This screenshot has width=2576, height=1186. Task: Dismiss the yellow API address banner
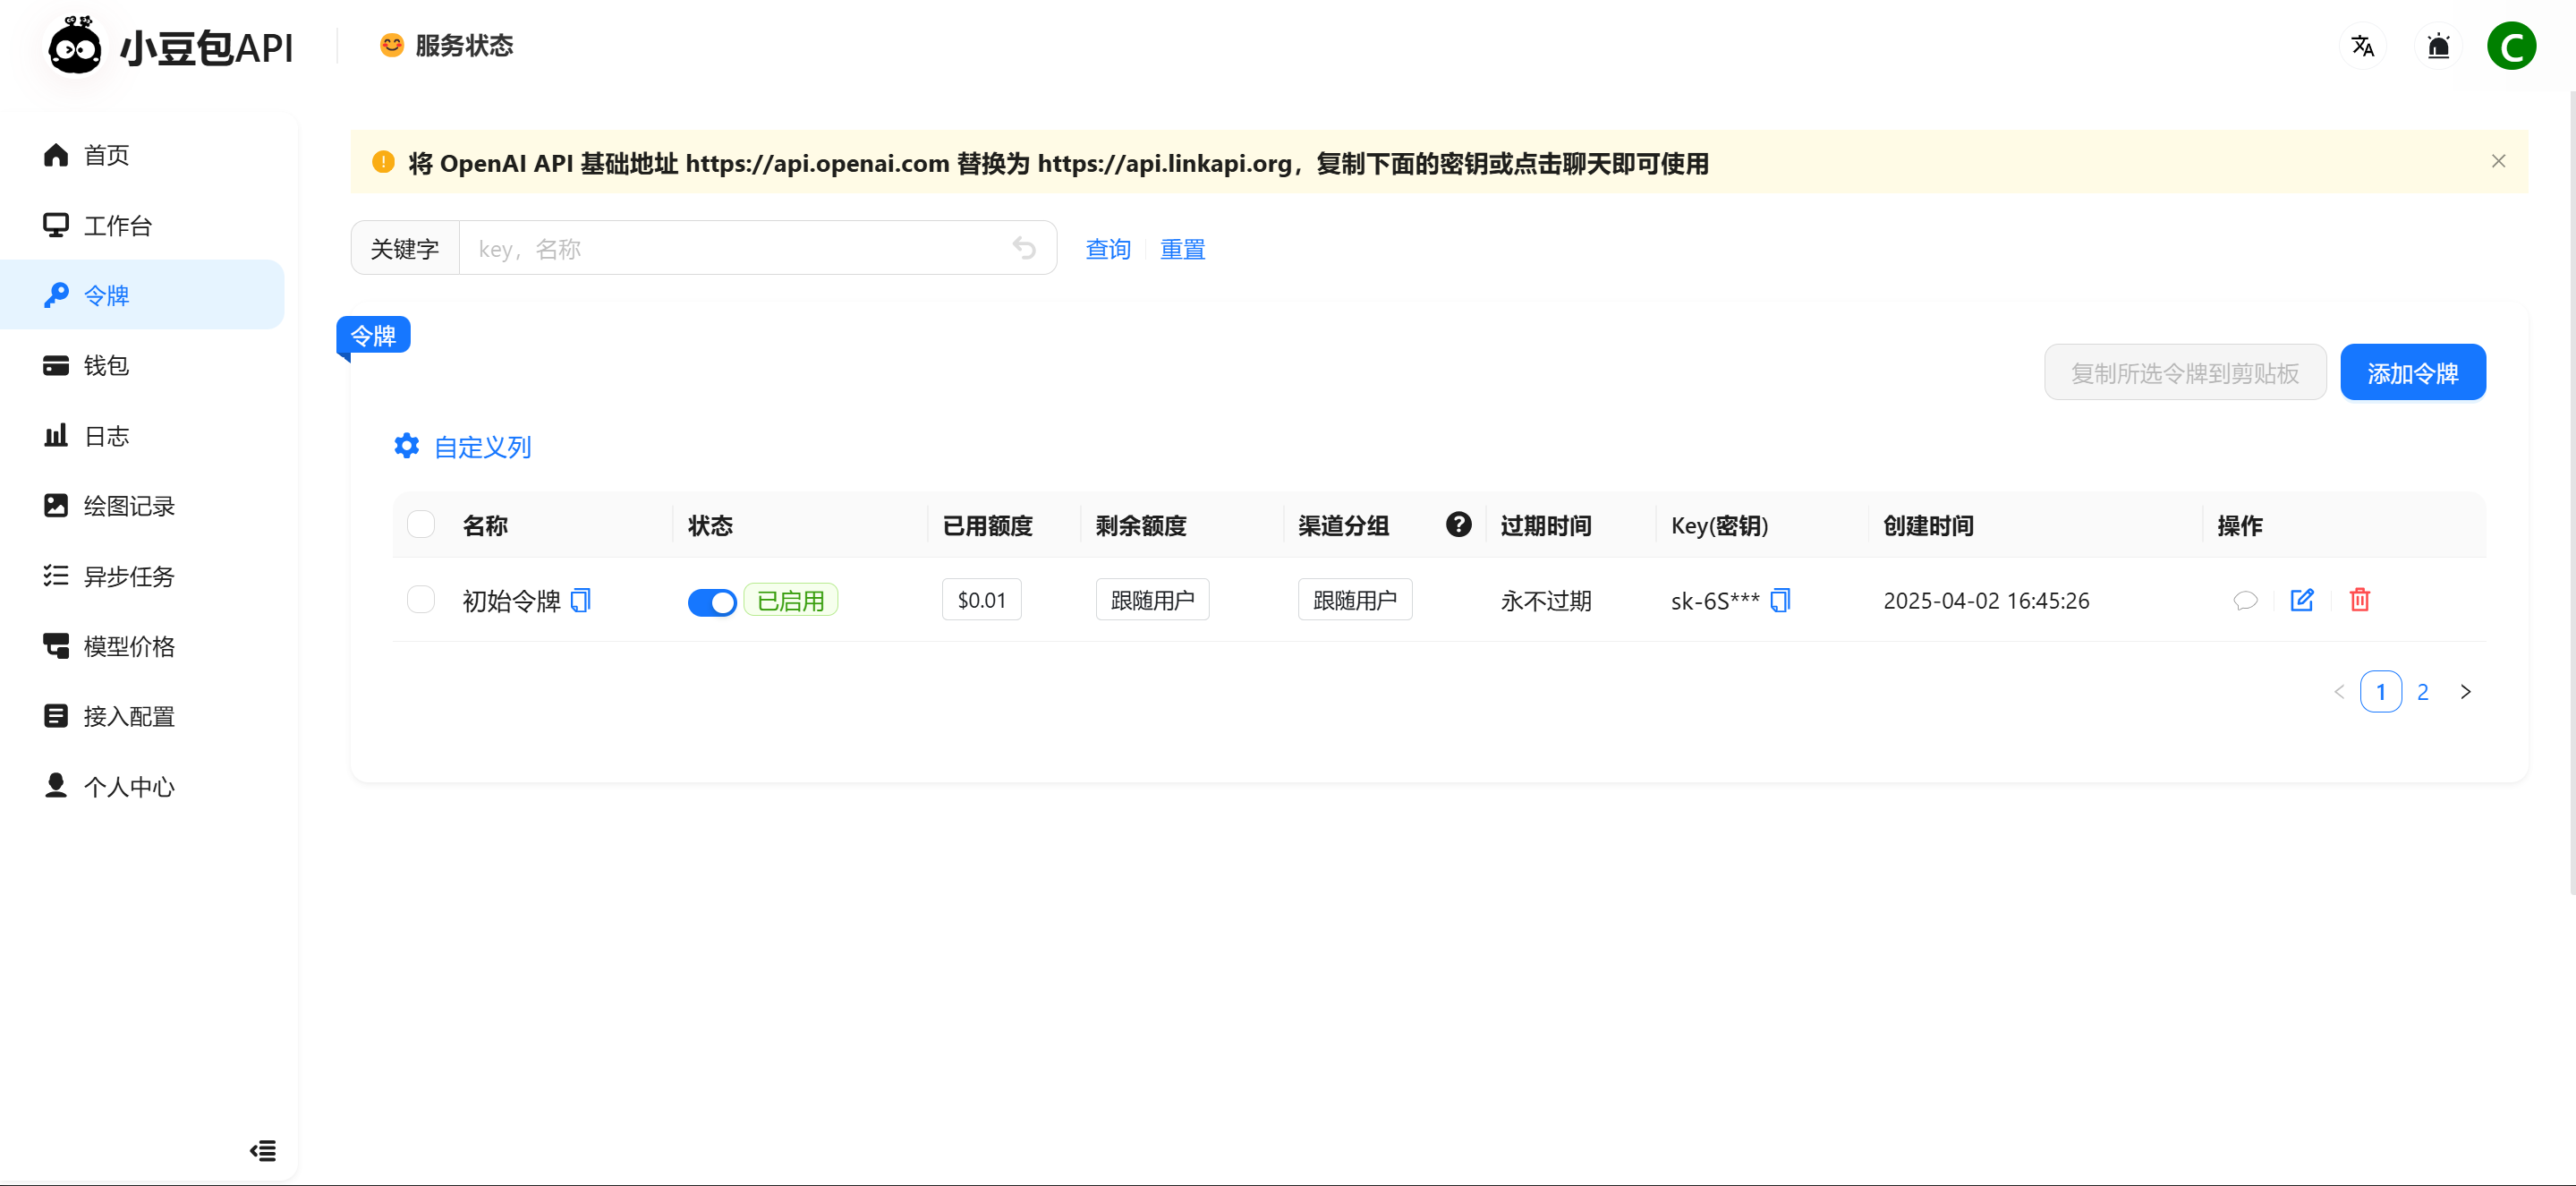[x=2498, y=162]
